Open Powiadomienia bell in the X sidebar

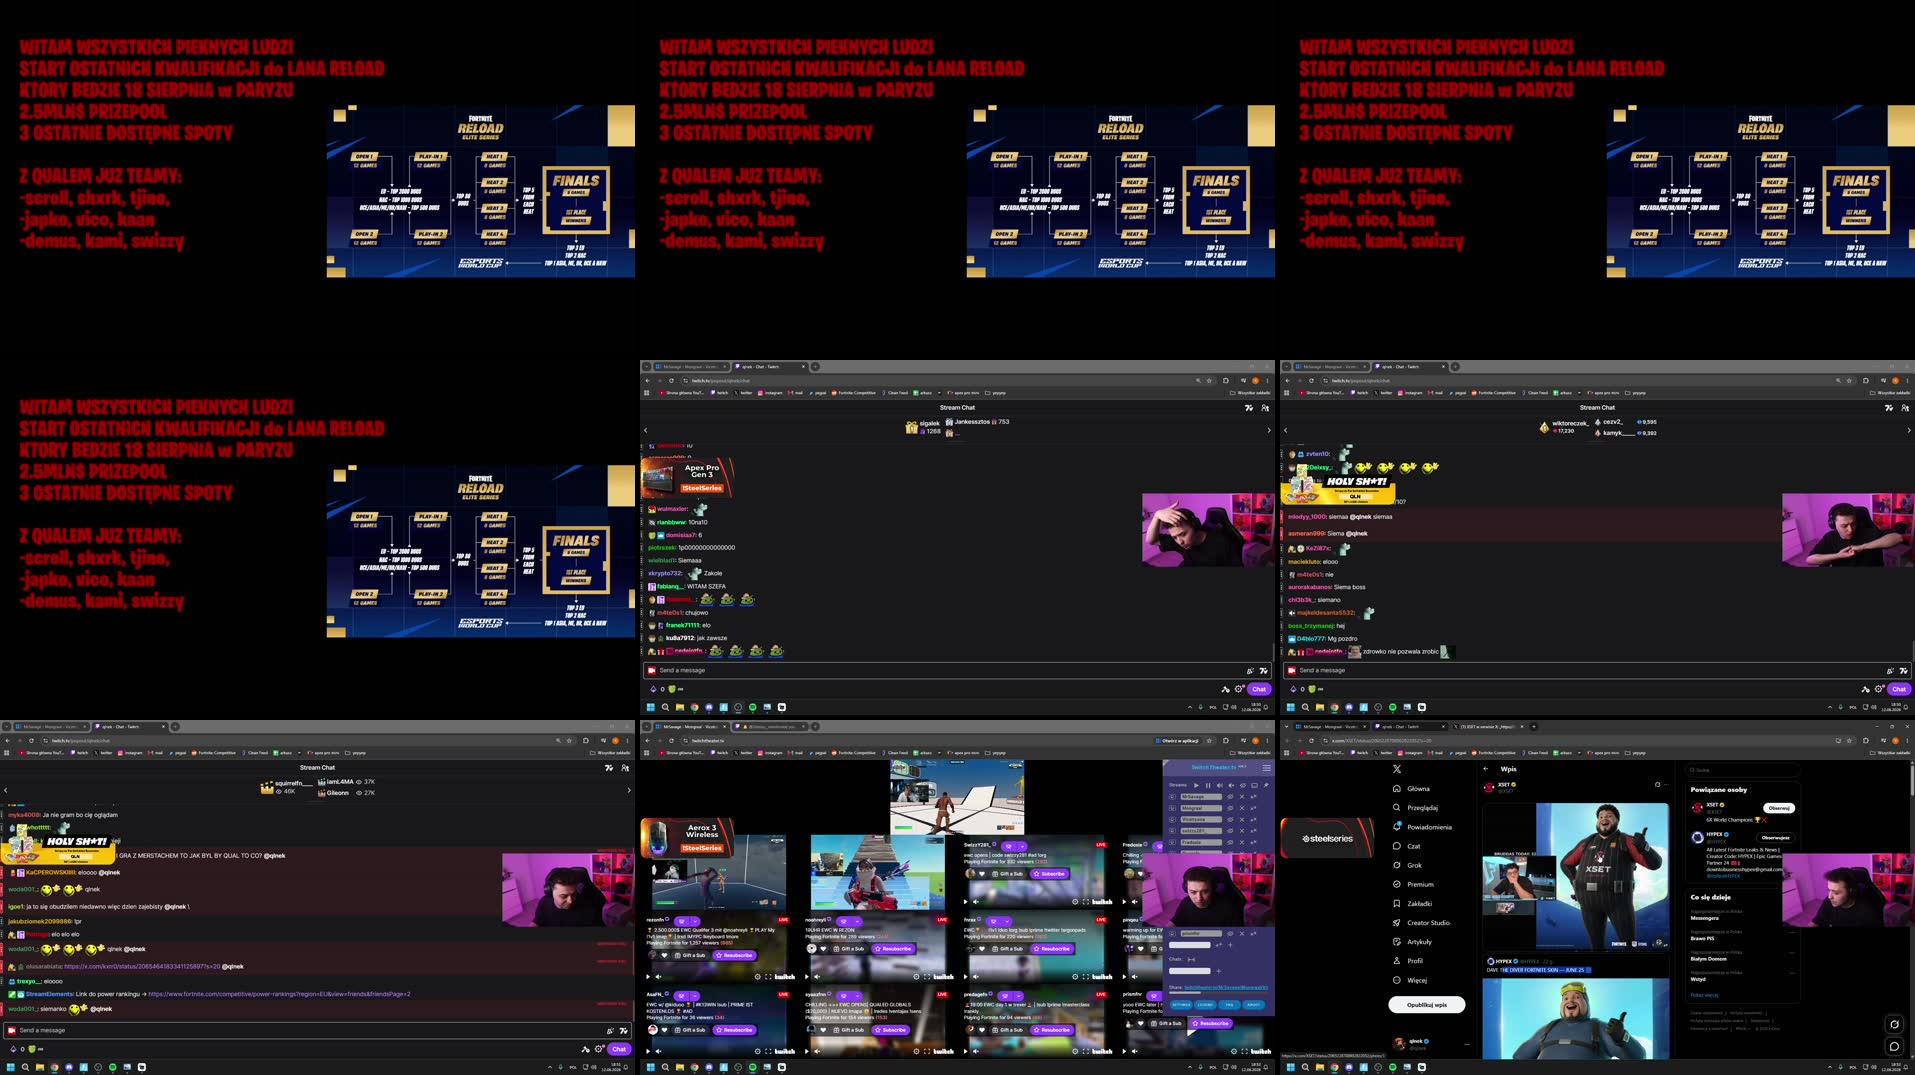1422,827
